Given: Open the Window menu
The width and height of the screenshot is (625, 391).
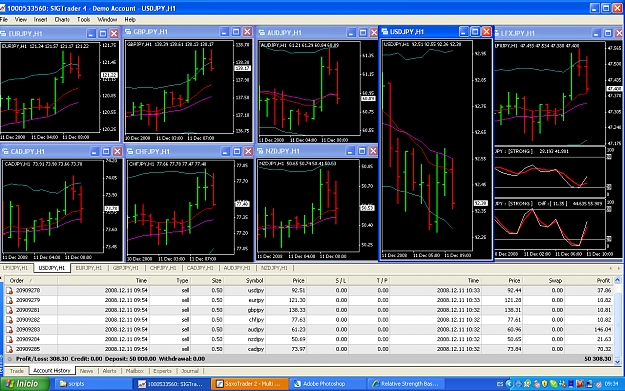Looking at the screenshot, I should 107,19.
